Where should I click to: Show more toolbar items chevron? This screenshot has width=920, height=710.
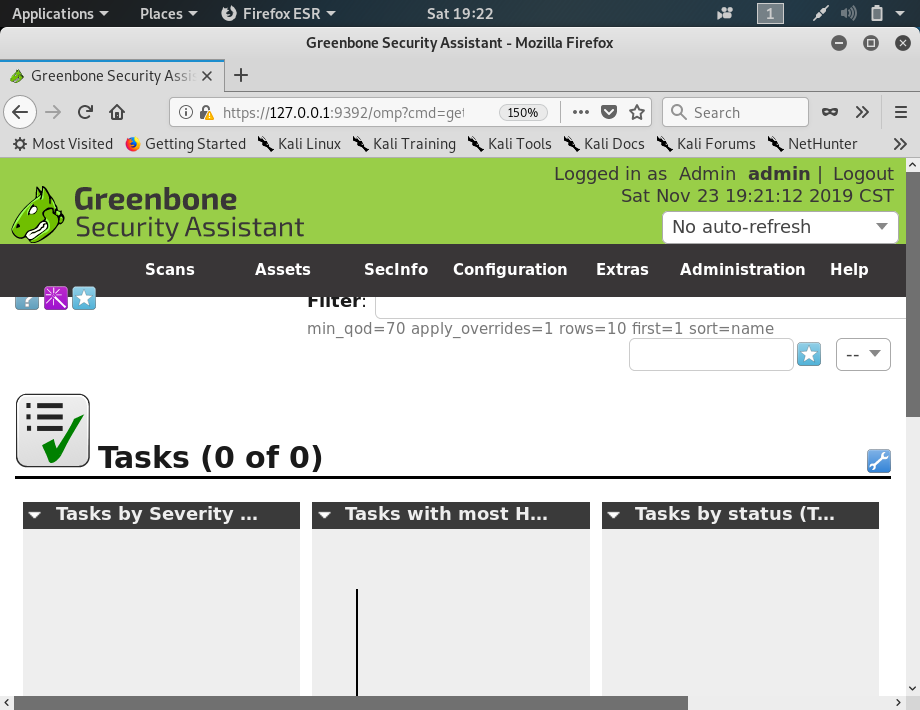pos(861,112)
